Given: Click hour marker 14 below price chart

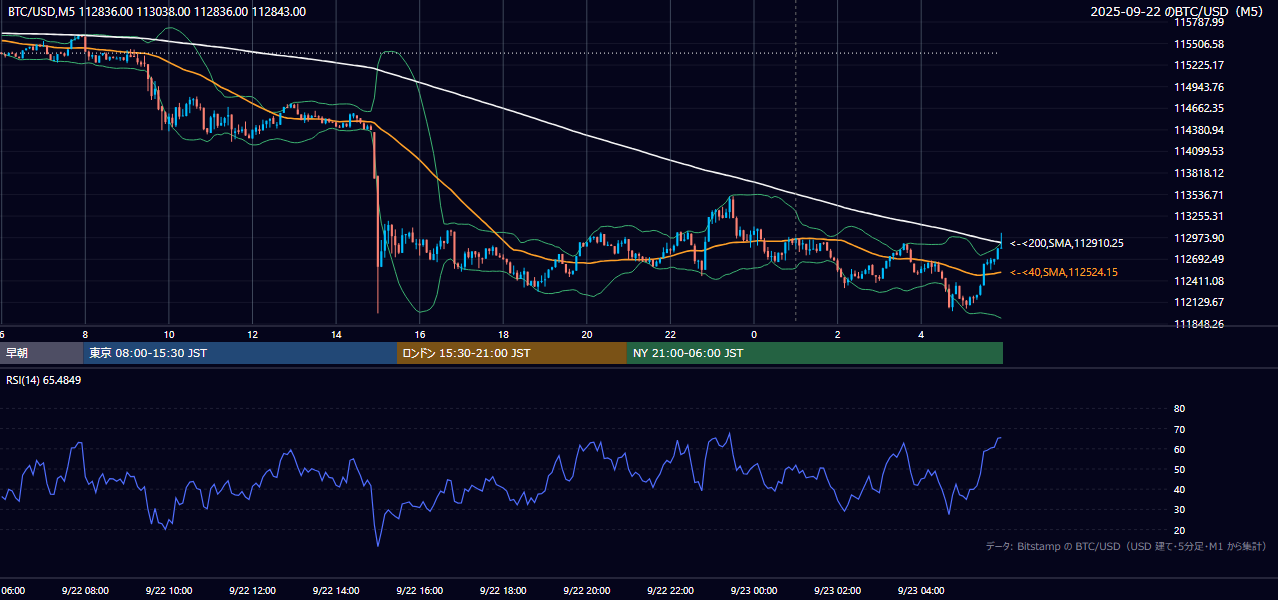Looking at the screenshot, I should coord(336,334).
